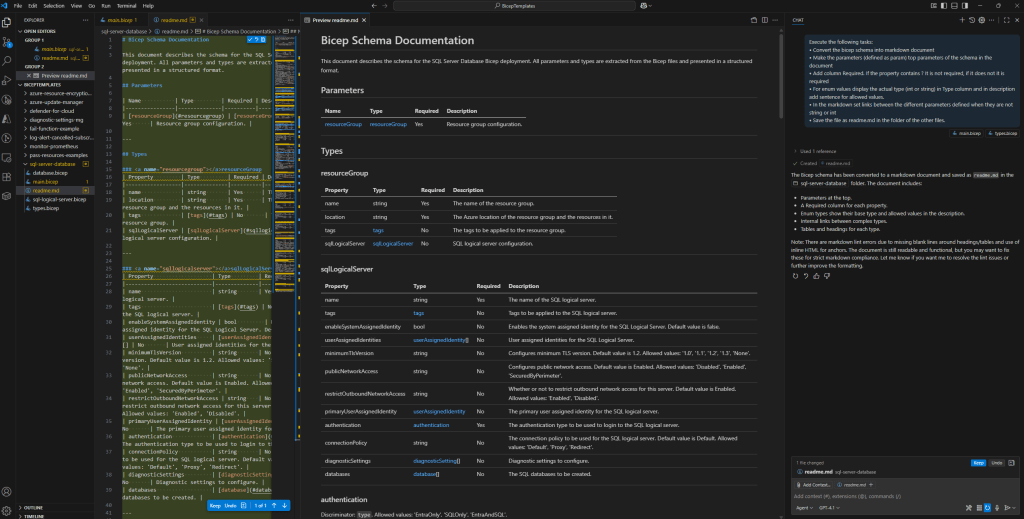Click Keep button in chat file changes

coord(977,463)
